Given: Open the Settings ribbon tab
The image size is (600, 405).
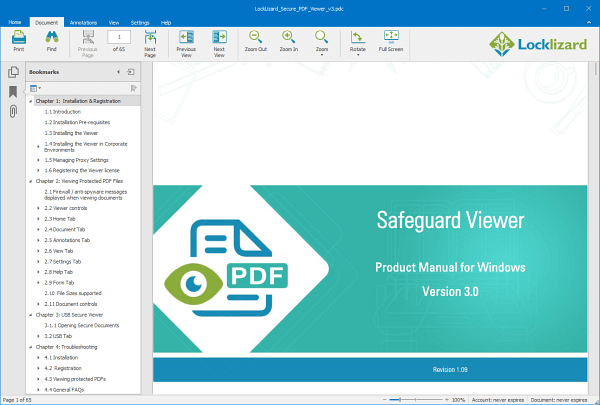Looking at the screenshot, I should pyautogui.click(x=140, y=23).
